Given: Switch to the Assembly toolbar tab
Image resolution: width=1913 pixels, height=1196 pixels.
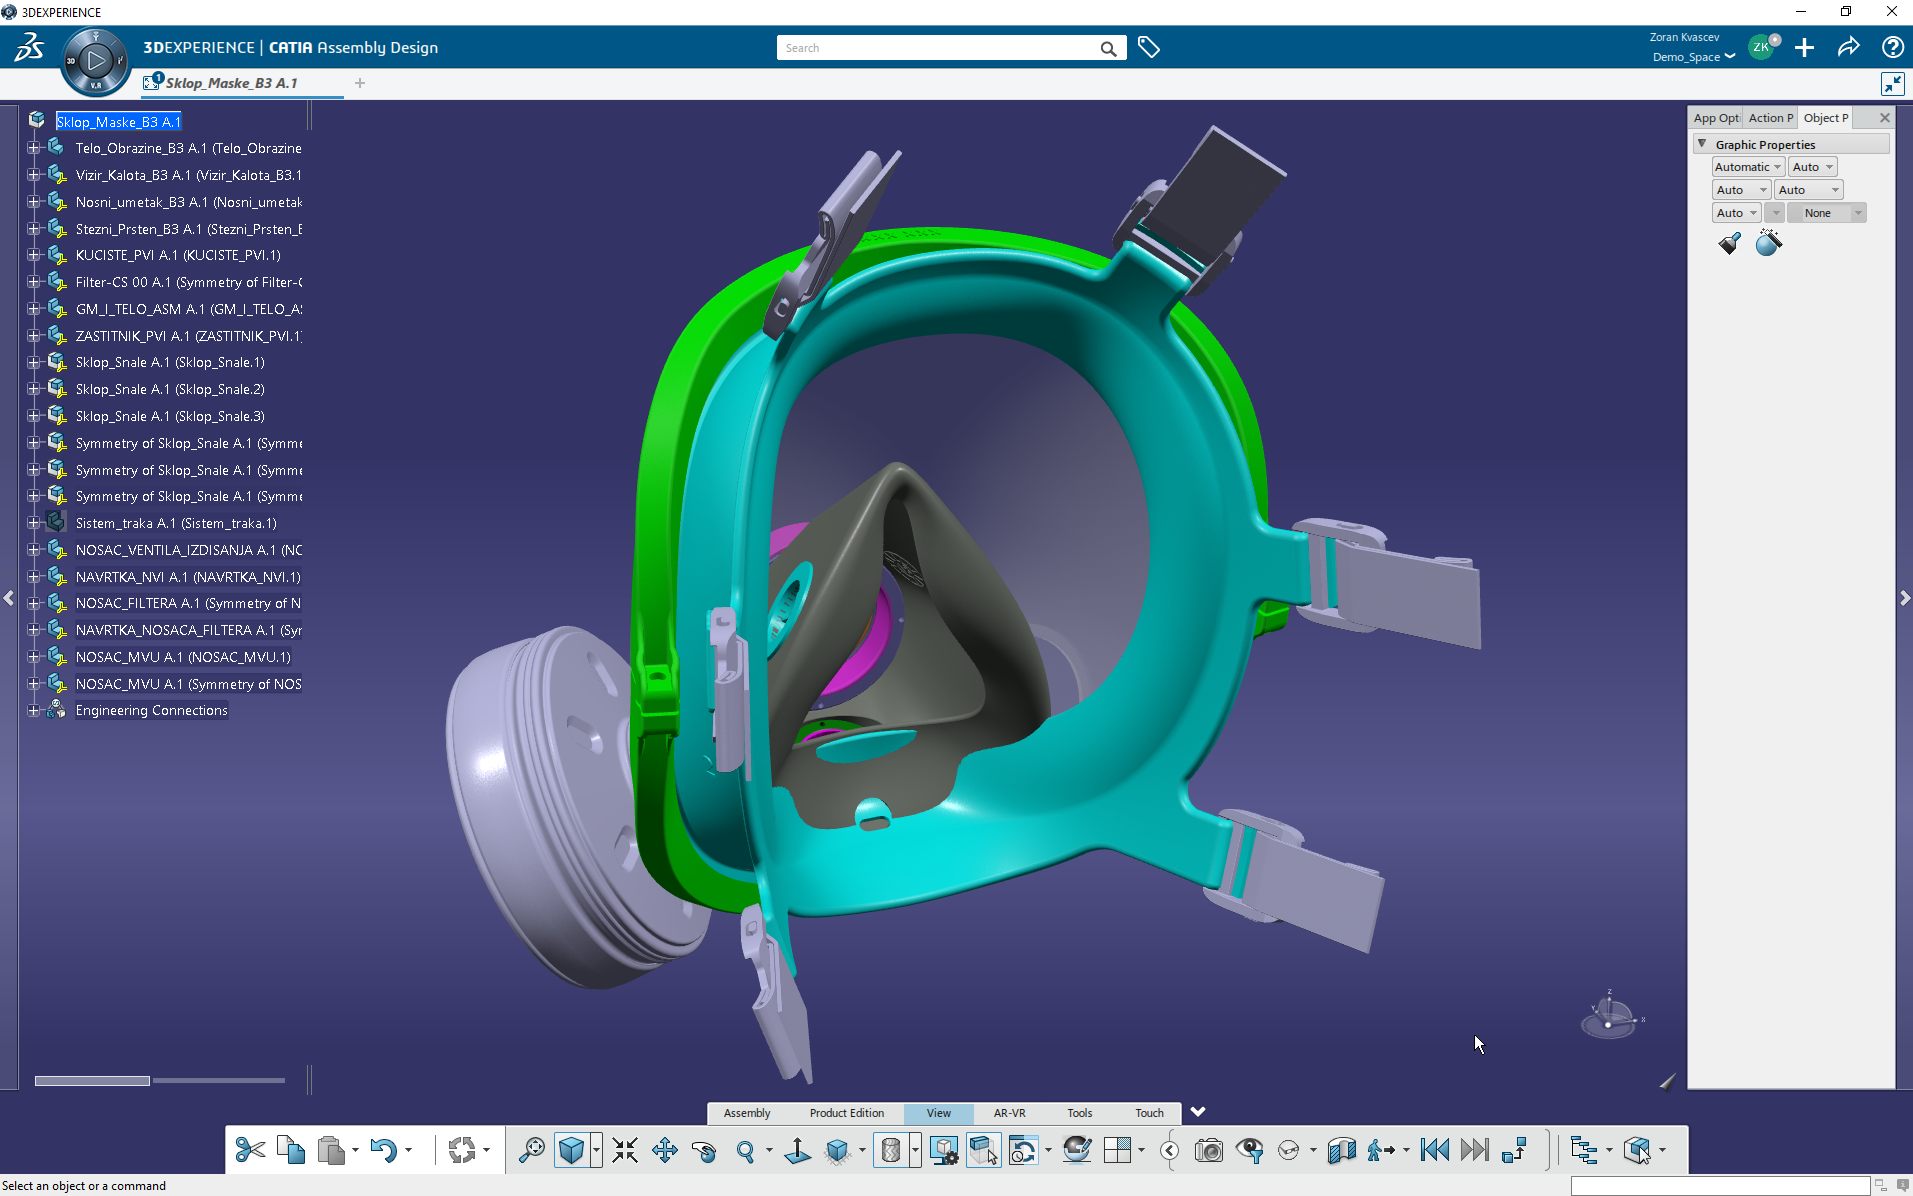Looking at the screenshot, I should pos(747,1113).
